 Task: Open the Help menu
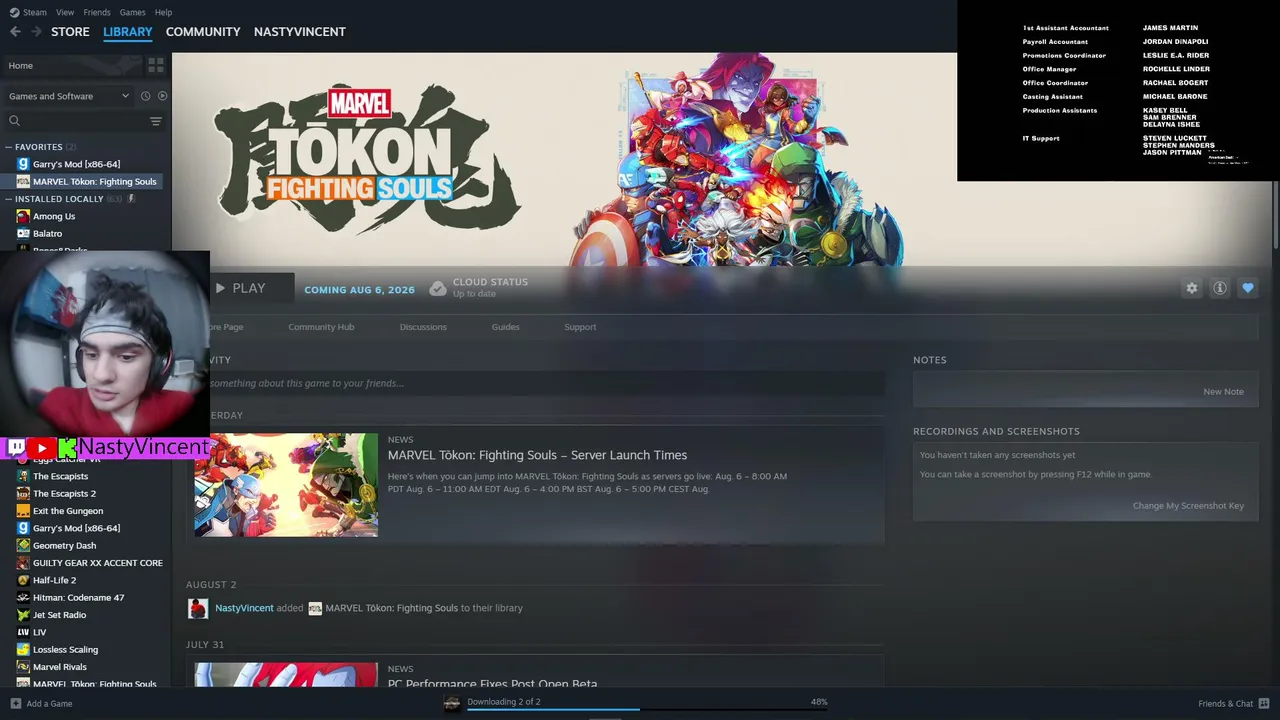pyautogui.click(x=163, y=12)
